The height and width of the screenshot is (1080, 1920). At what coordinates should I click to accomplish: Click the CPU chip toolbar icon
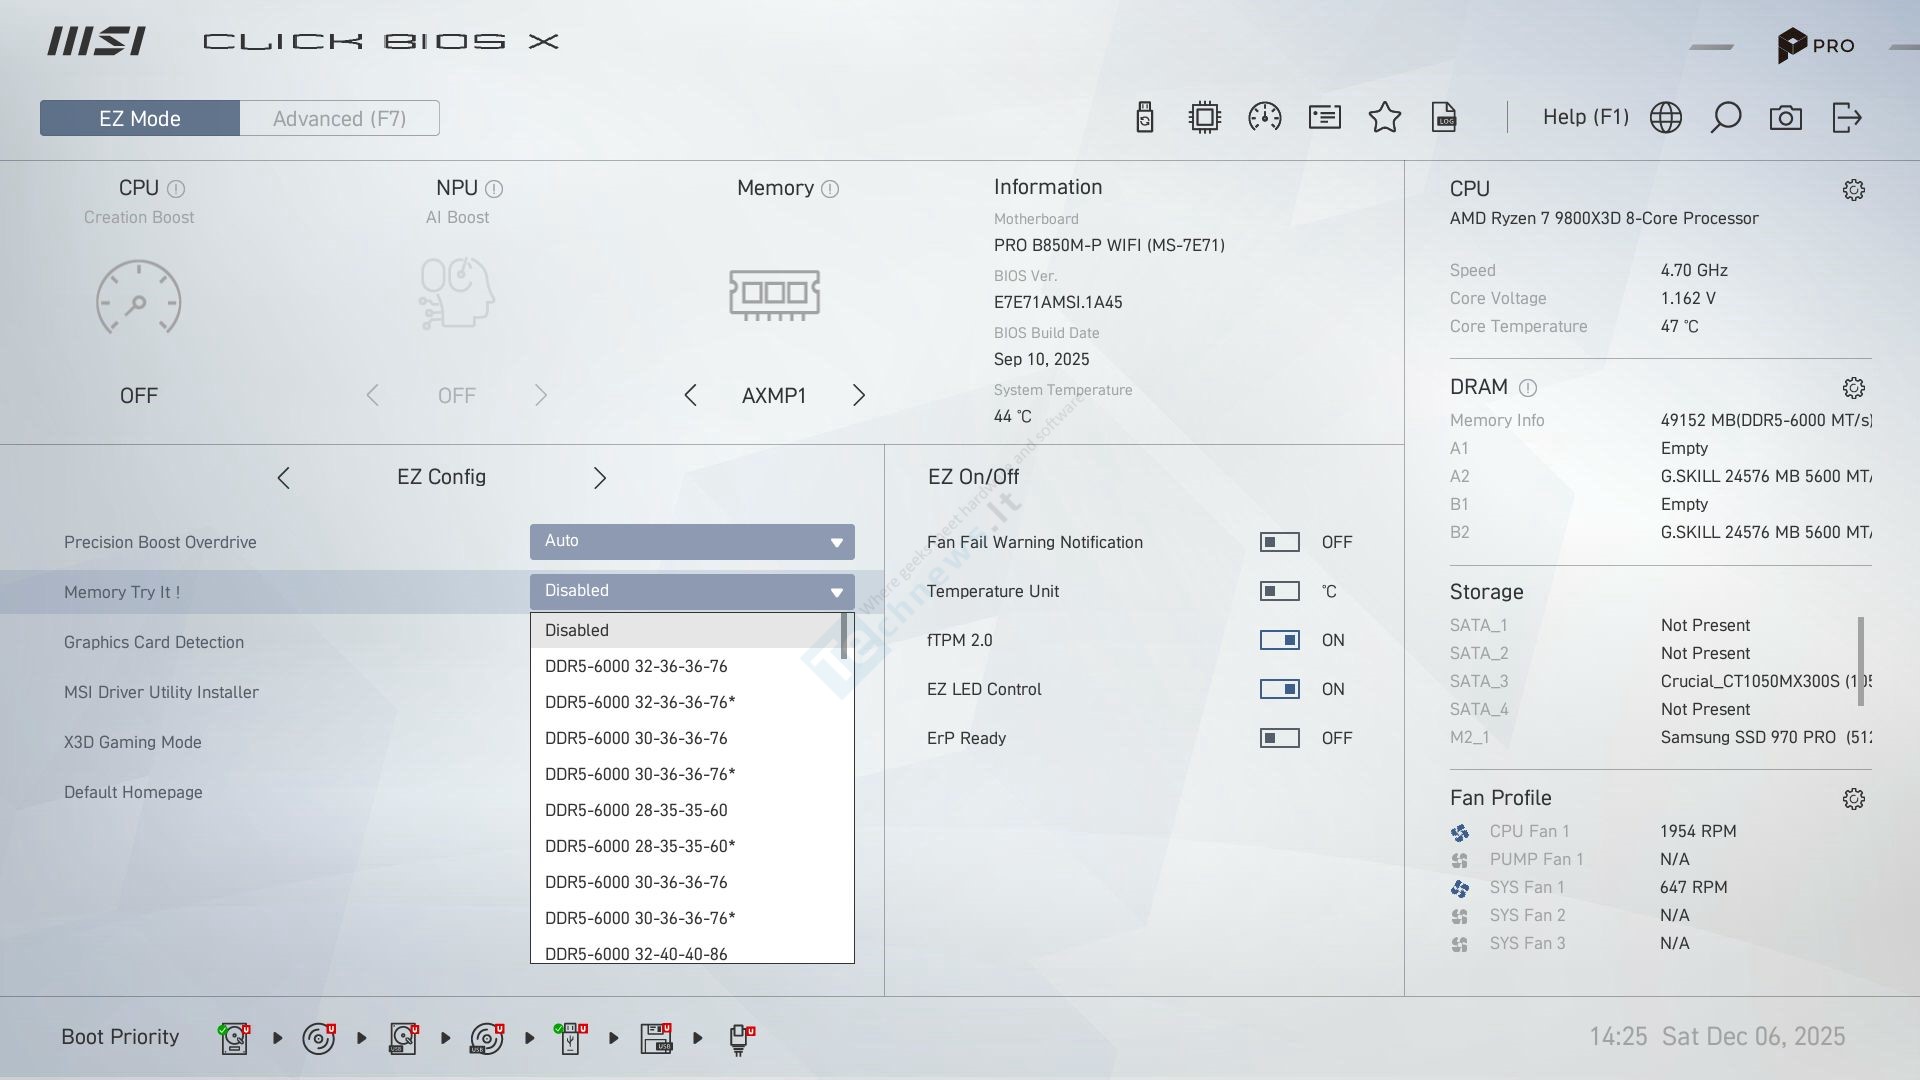[x=1205, y=118]
